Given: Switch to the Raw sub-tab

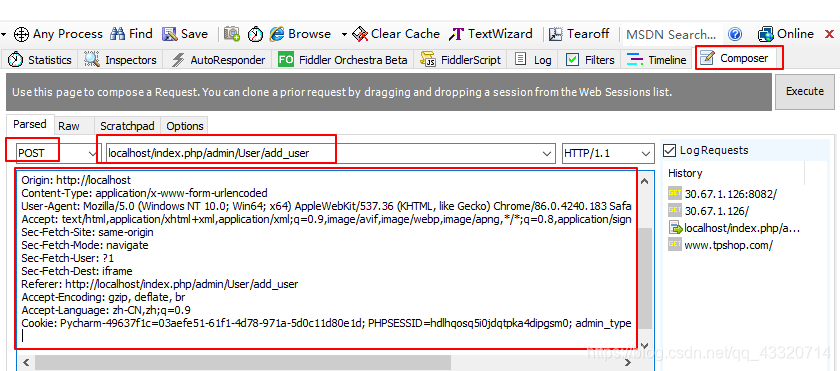Looking at the screenshot, I should coord(69,126).
